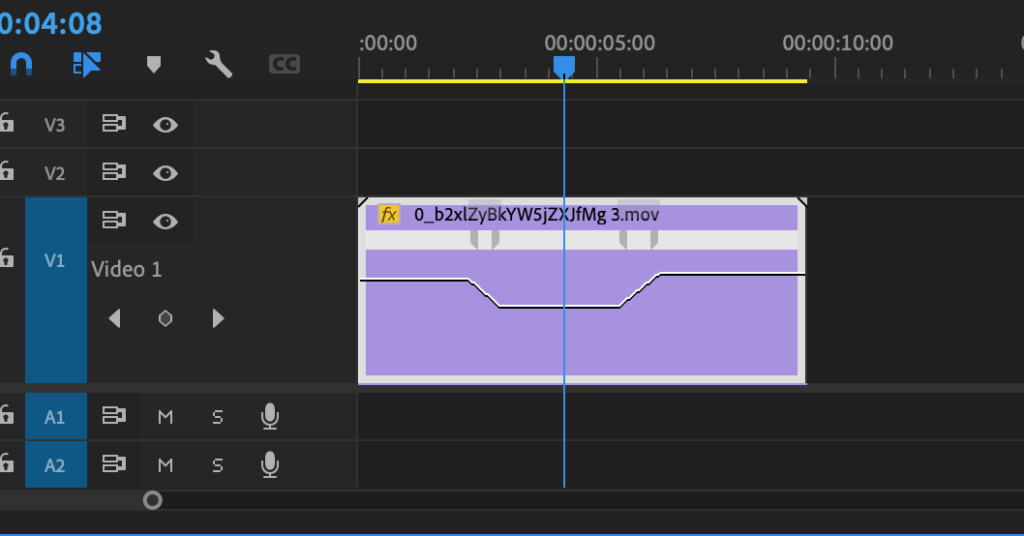This screenshot has height=536, width=1024.
Task: Solo audio track A2
Action: 217,465
